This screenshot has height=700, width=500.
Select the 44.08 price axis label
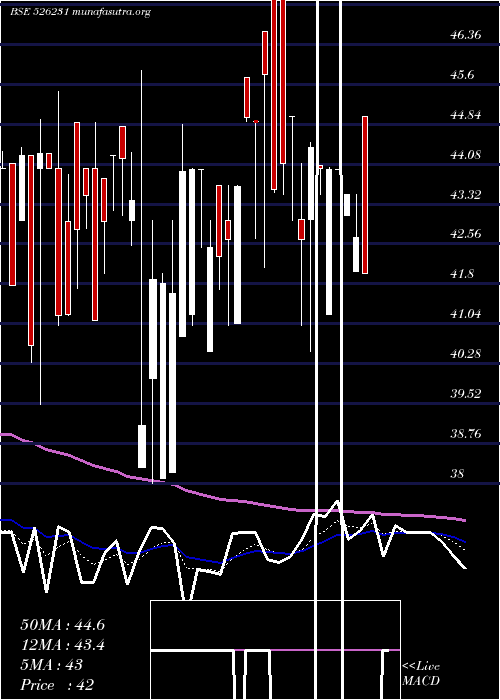[466, 154]
